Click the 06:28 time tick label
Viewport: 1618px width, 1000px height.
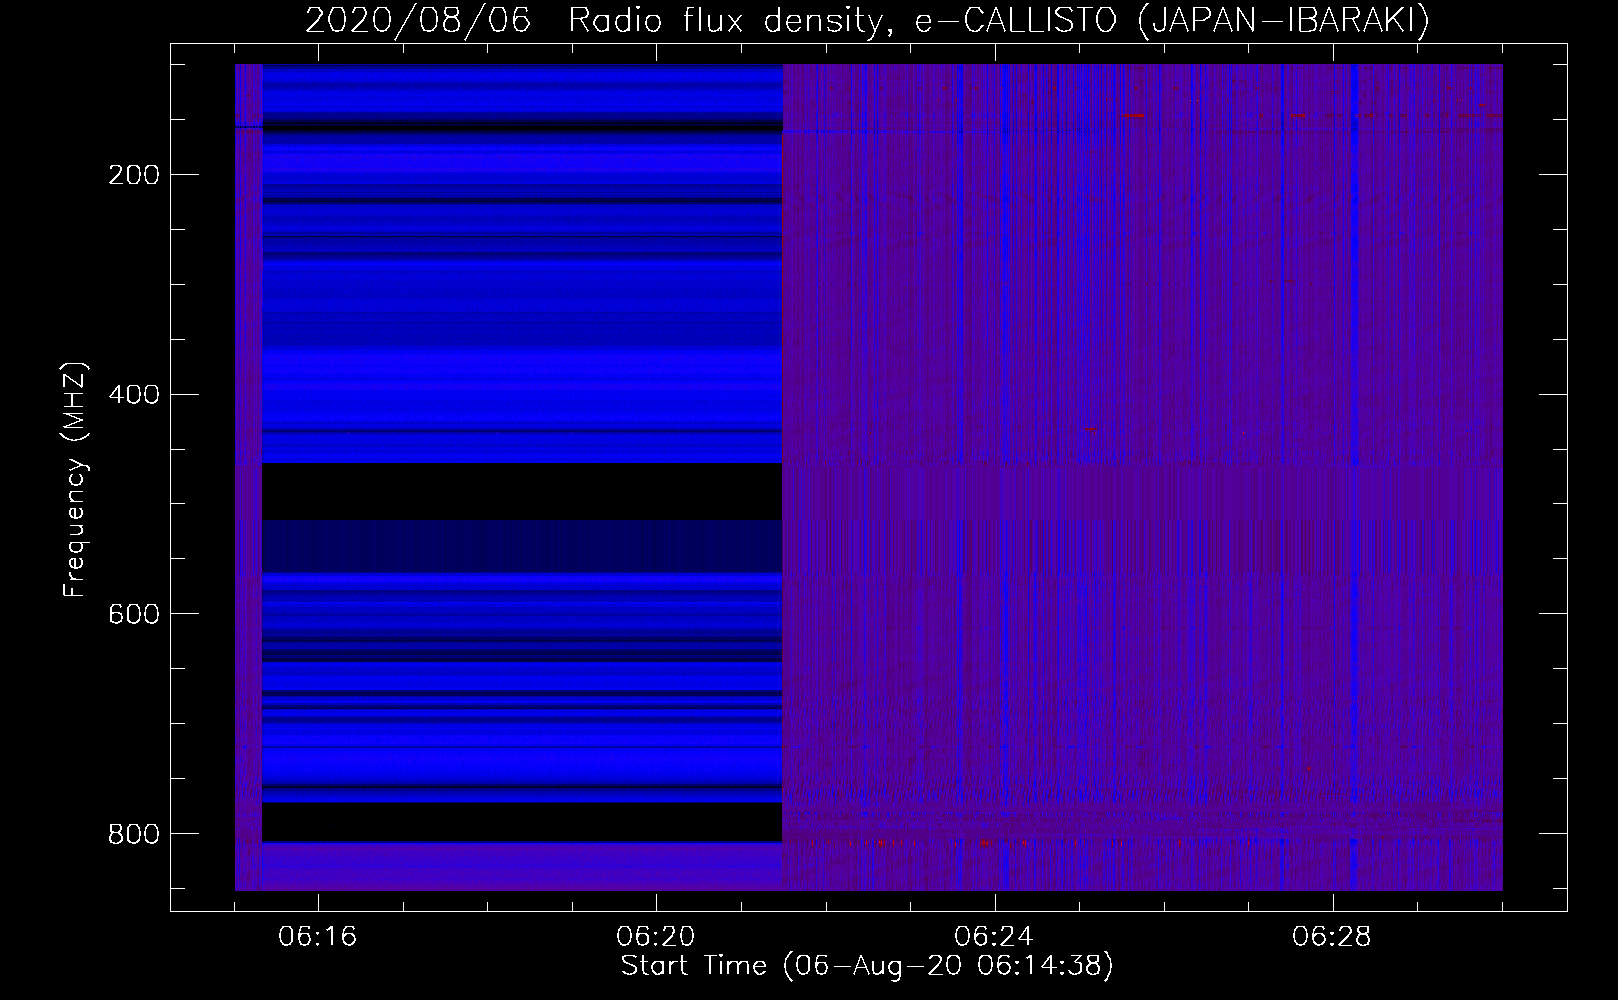coord(1332,937)
